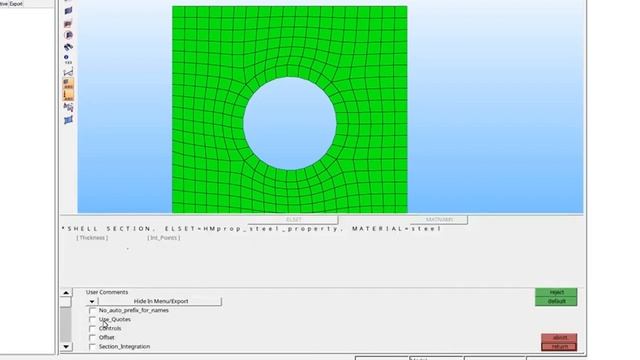Click the green default button
This screenshot has width=640, height=360.
coord(556,301)
